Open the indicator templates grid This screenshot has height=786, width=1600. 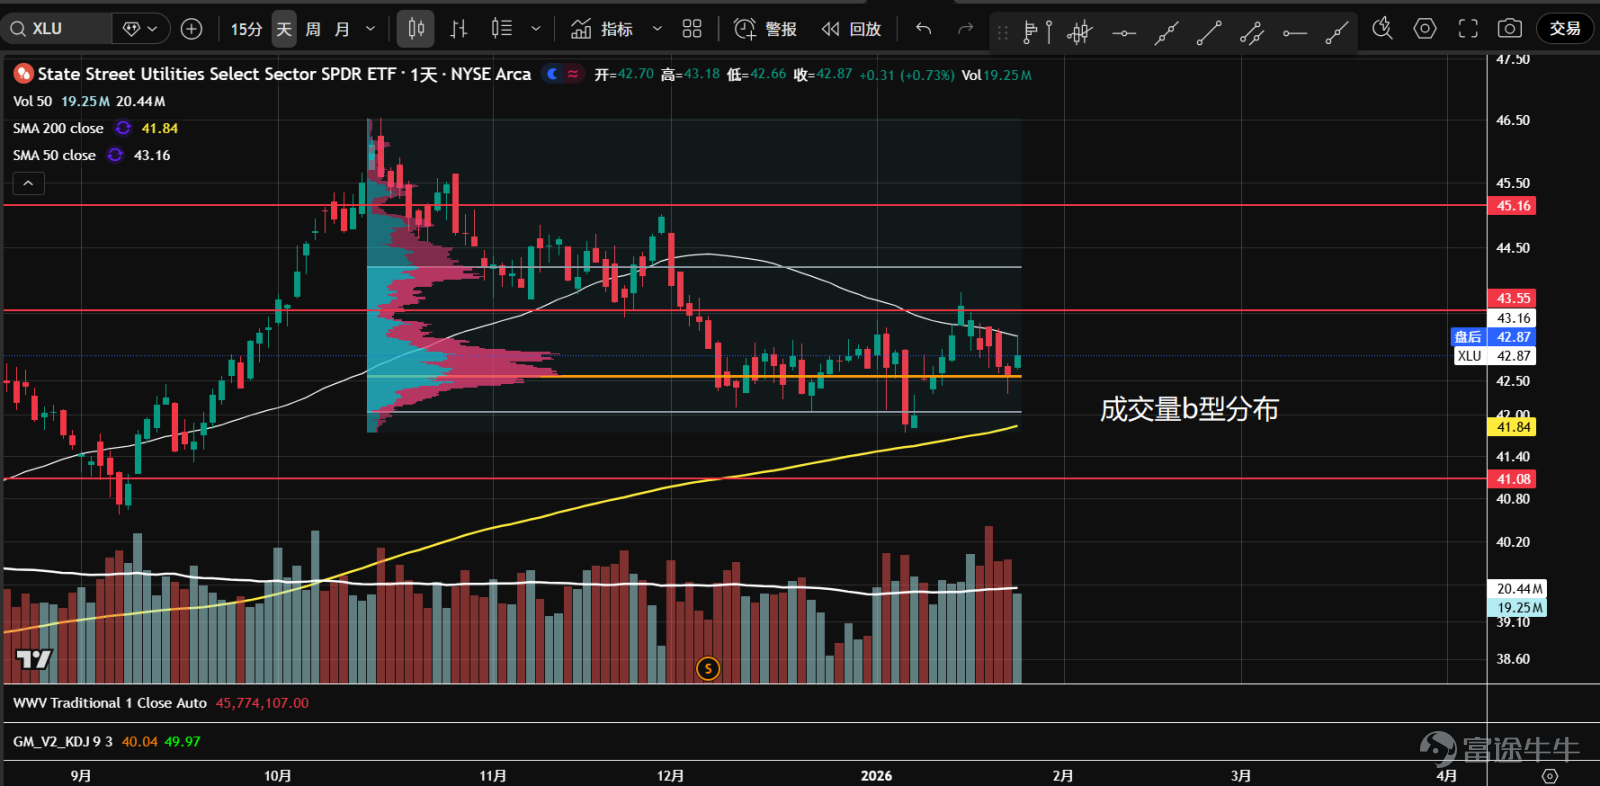[692, 29]
